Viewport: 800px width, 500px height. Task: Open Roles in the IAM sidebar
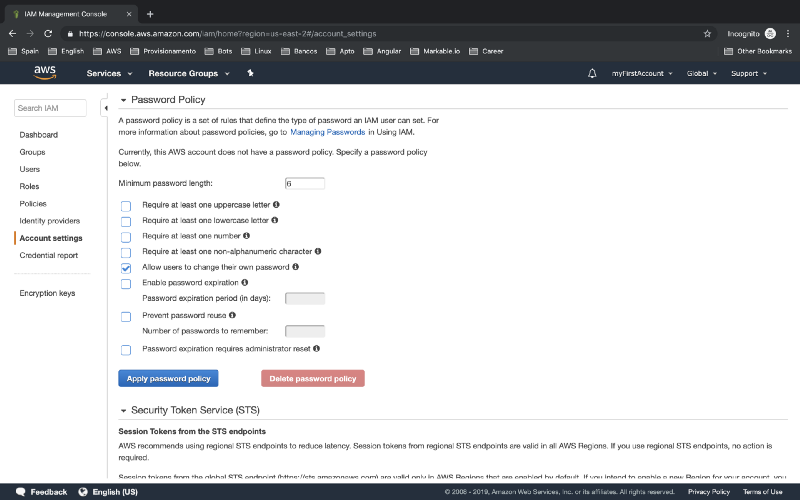tap(29, 186)
